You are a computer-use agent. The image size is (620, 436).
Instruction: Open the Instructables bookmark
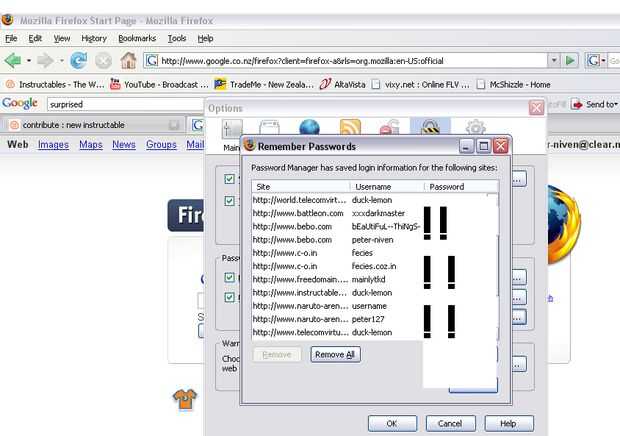[x=56, y=85]
